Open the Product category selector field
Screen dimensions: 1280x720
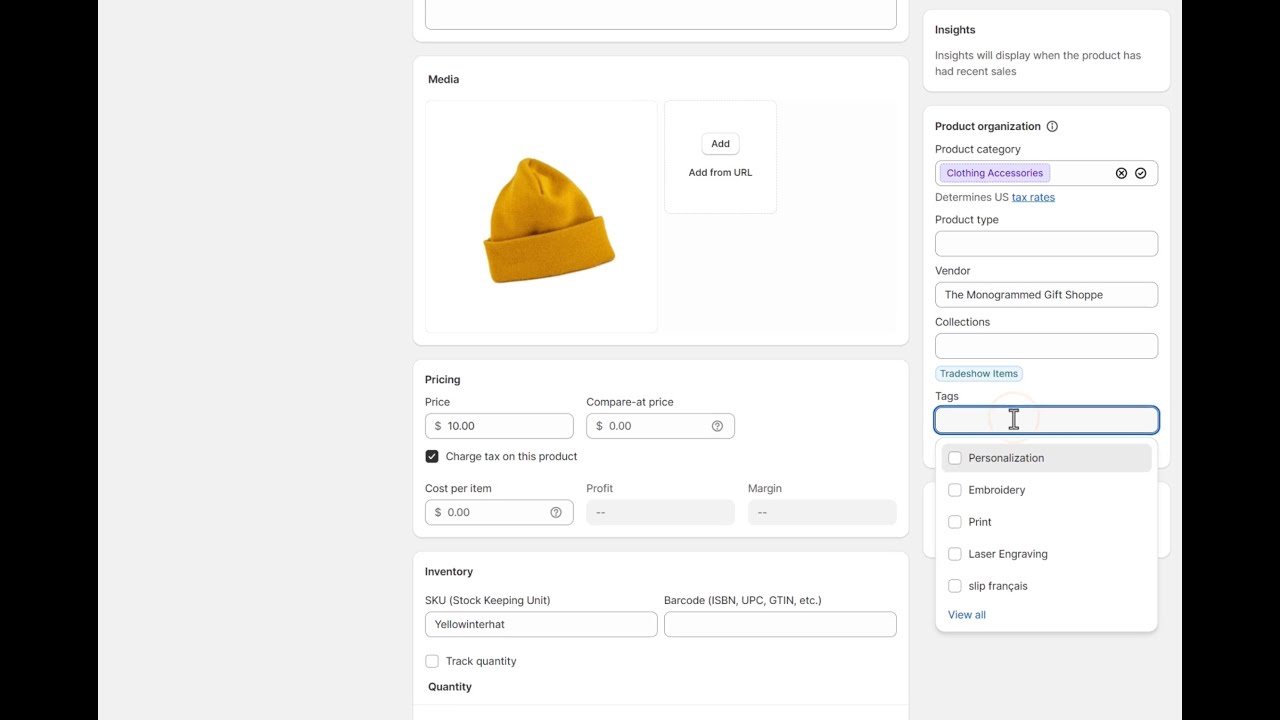coord(1046,173)
